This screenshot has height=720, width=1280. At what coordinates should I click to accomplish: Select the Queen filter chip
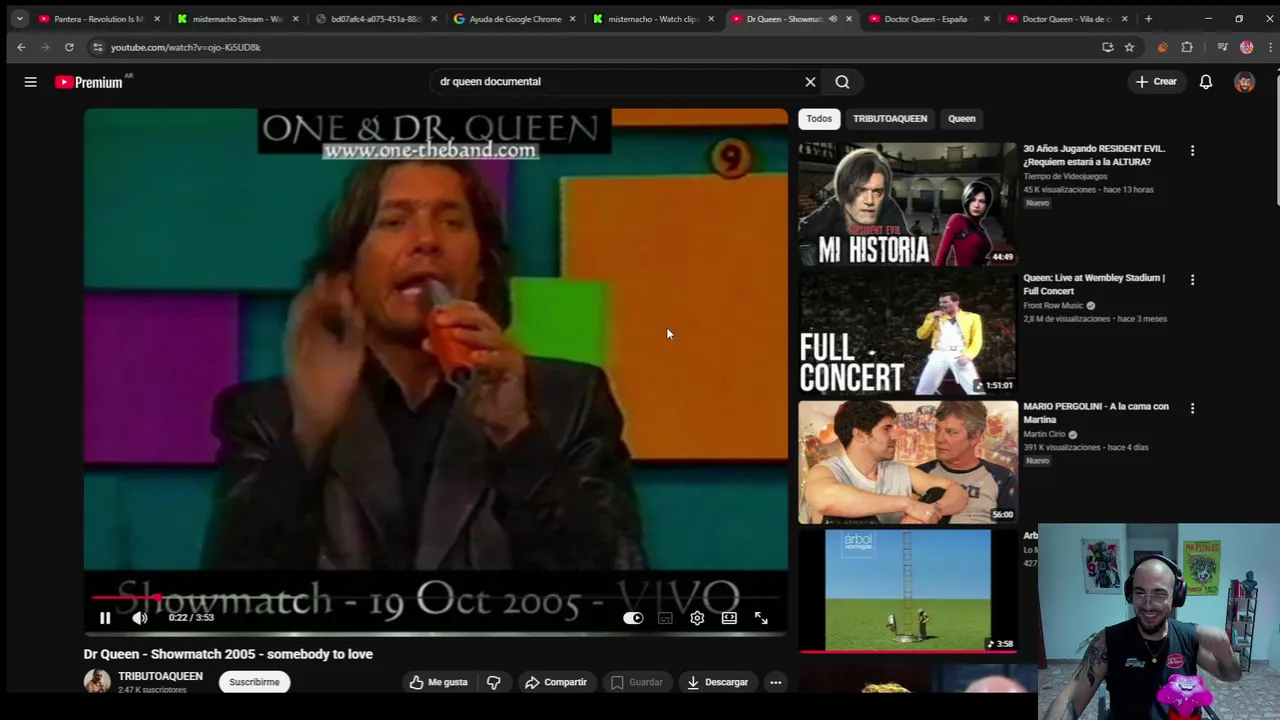pyautogui.click(x=961, y=119)
